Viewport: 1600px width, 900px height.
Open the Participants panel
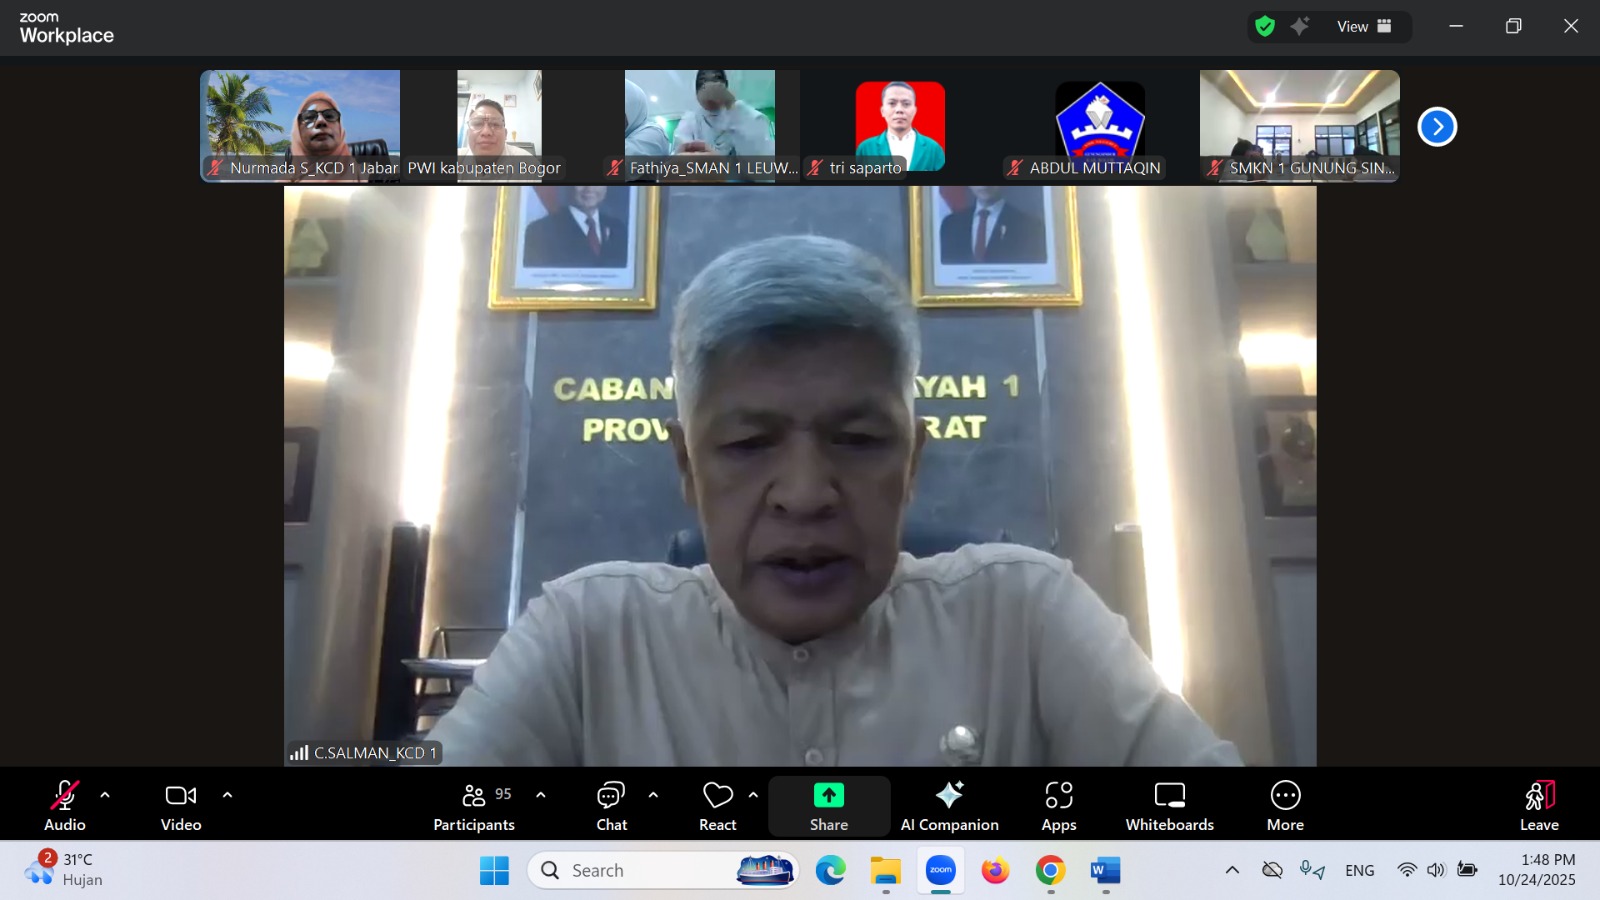pos(474,806)
